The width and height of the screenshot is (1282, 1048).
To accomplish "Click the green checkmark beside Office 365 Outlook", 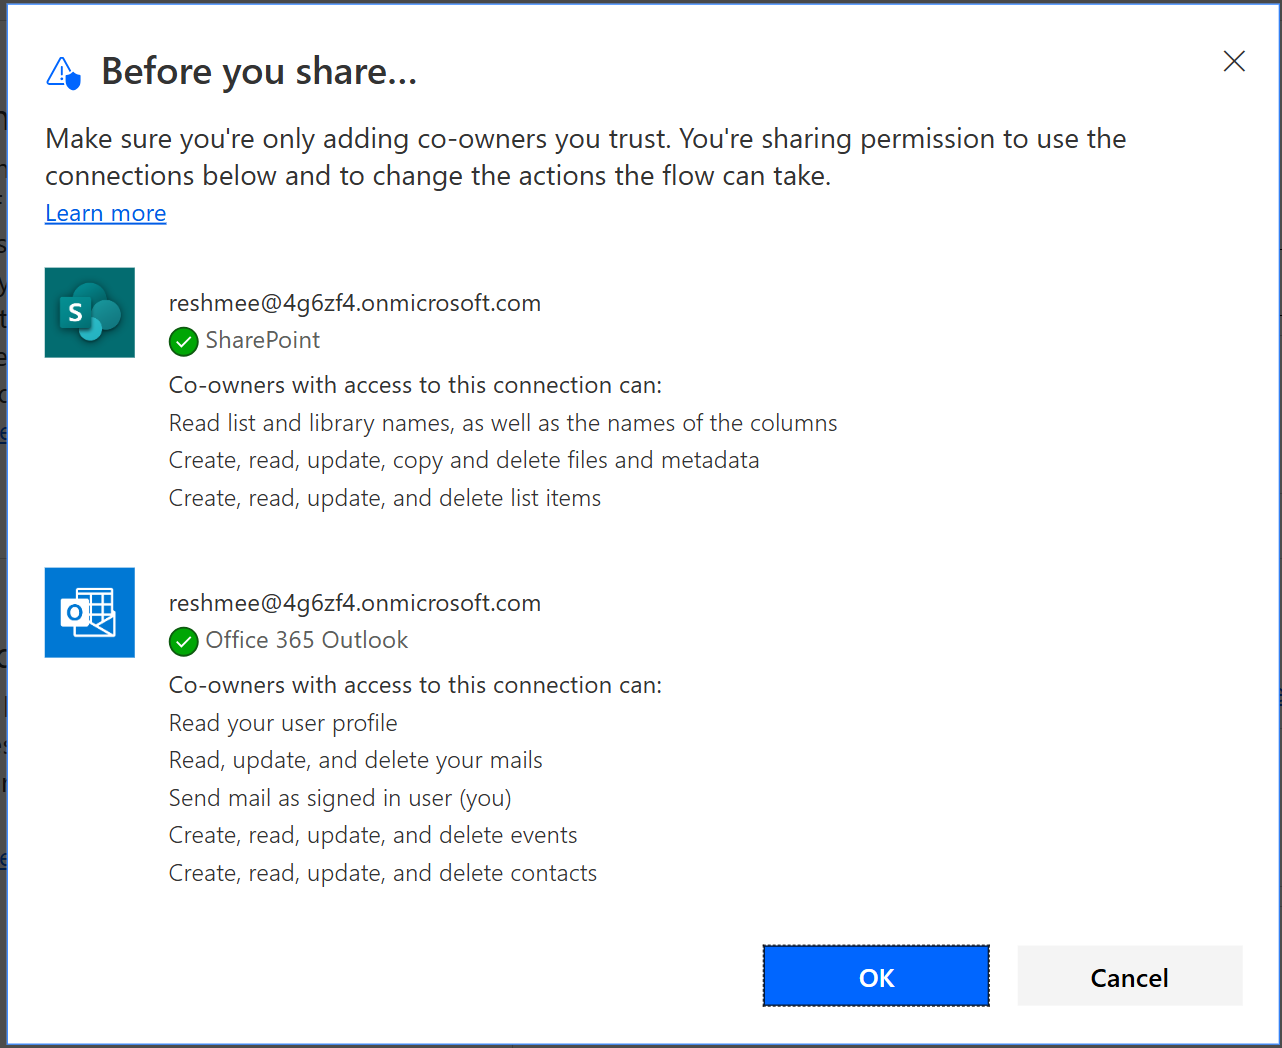I will point(183,641).
